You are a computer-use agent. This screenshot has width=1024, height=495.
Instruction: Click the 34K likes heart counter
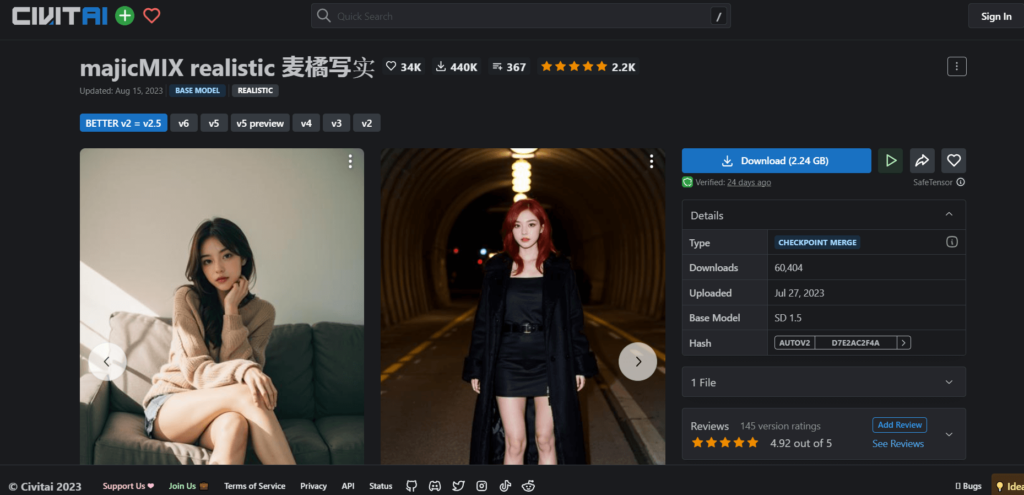404,67
